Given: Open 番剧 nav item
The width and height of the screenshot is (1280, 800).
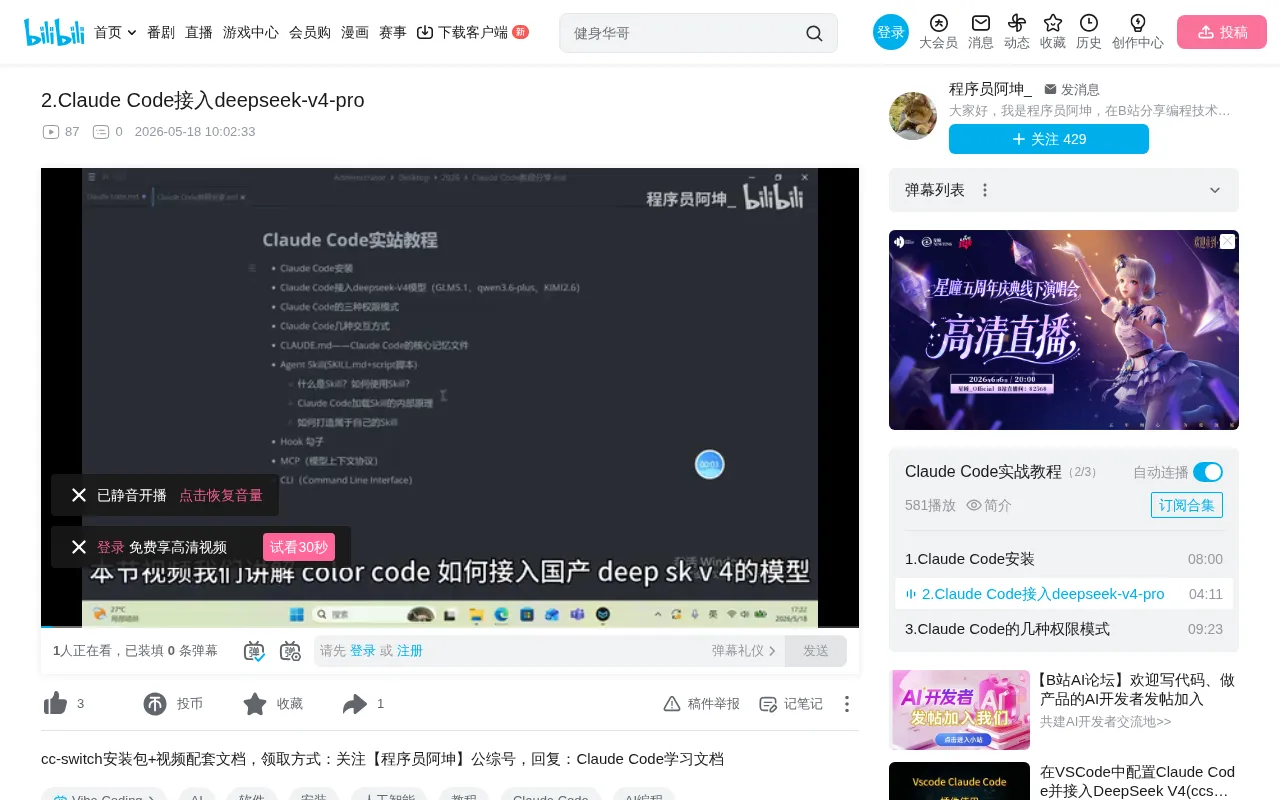Looking at the screenshot, I should pos(161,32).
